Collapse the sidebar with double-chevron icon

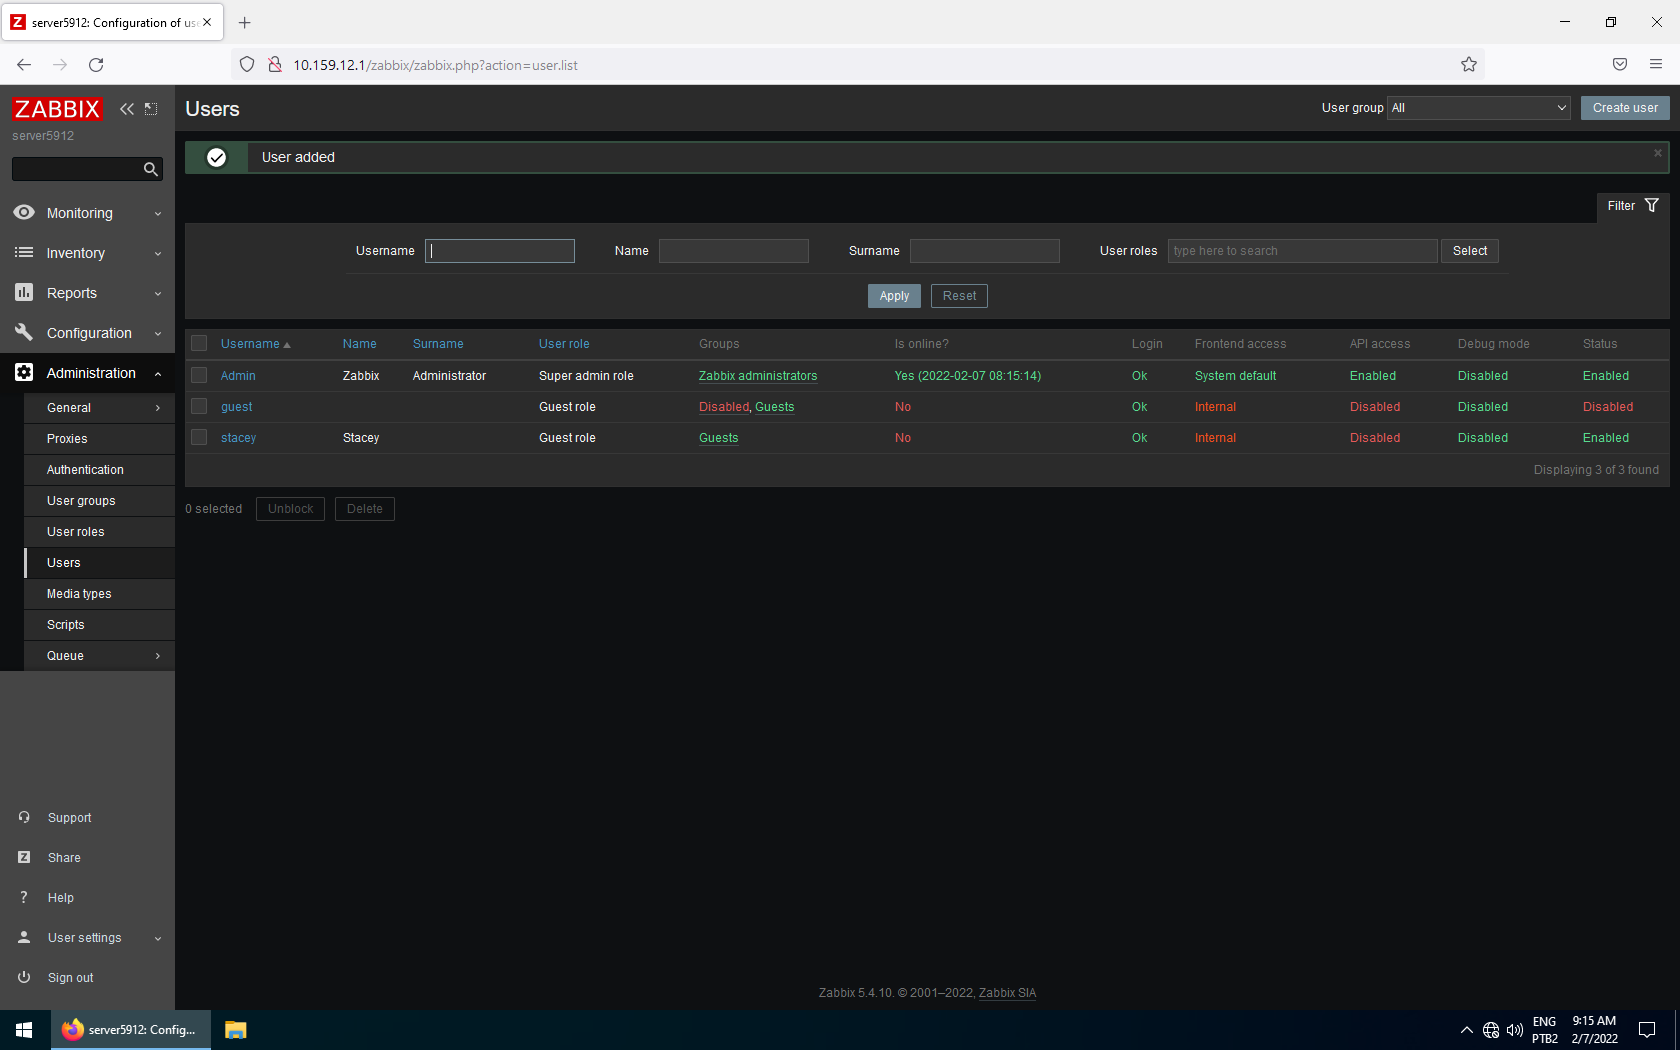[126, 109]
